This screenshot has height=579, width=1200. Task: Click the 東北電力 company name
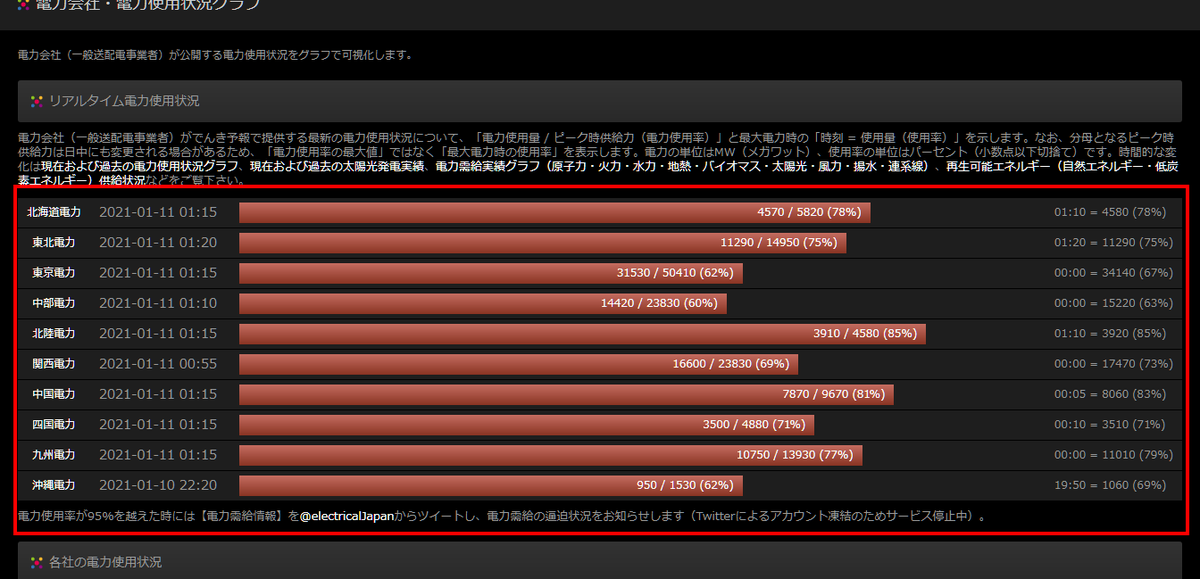coord(54,242)
